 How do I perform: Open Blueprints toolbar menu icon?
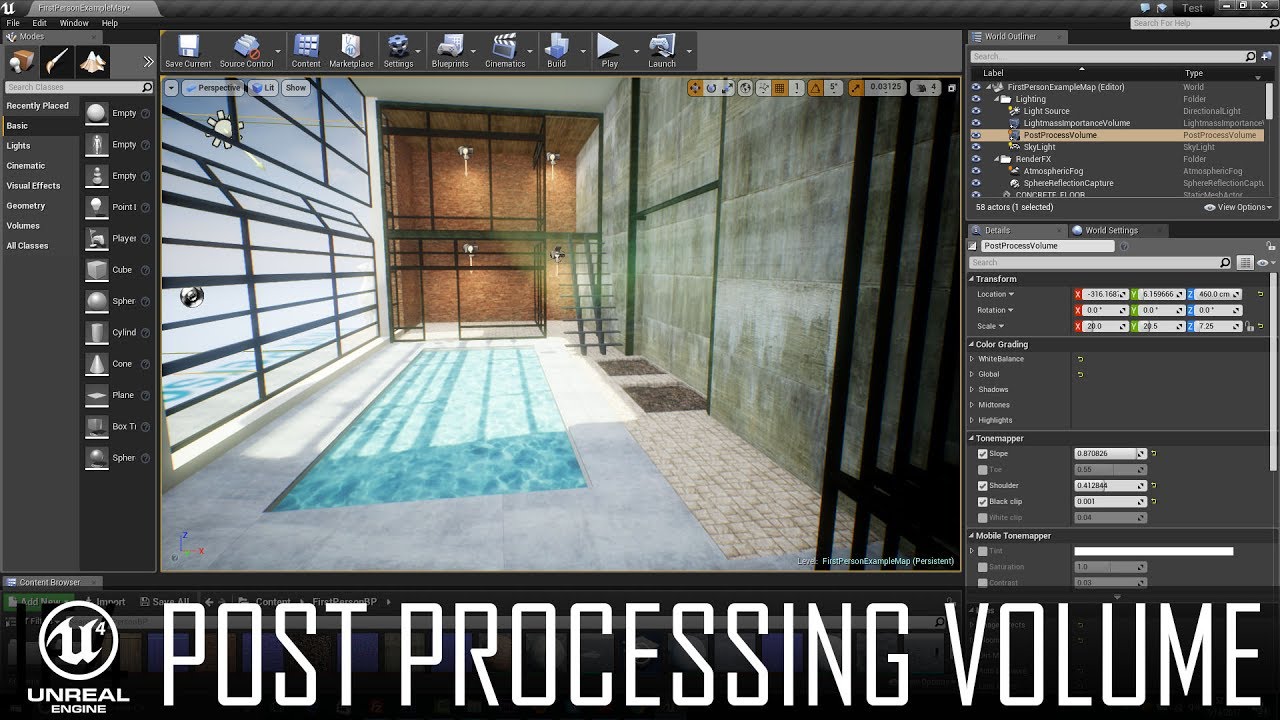click(x=450, y=47)
